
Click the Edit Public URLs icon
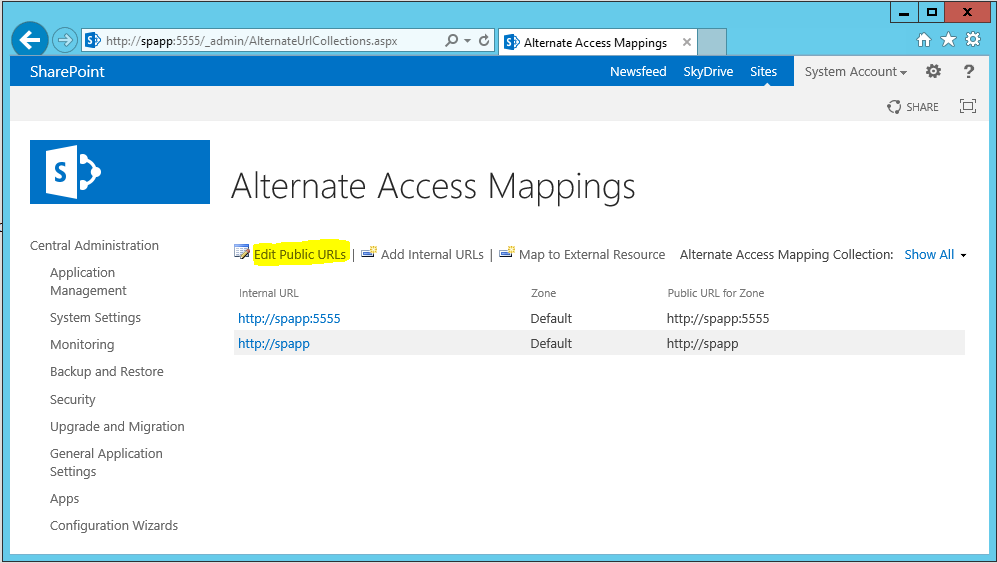point(242,253)
